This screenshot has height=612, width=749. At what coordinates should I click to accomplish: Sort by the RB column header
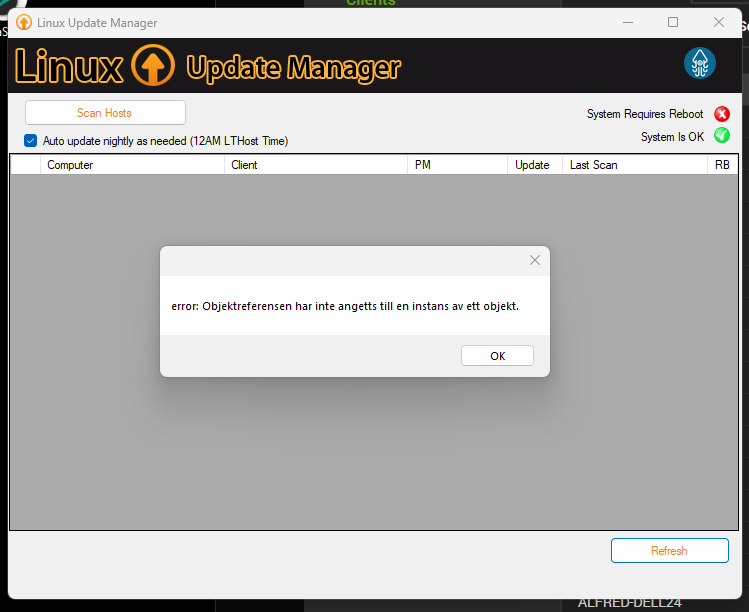(722, 165)
